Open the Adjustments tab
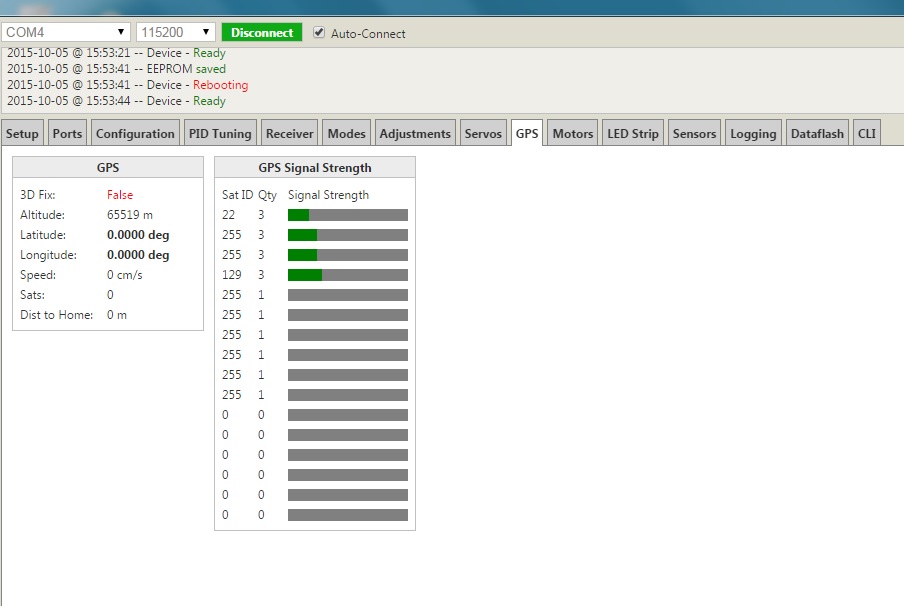The image size is (904, 606). [x=415, y=134]
